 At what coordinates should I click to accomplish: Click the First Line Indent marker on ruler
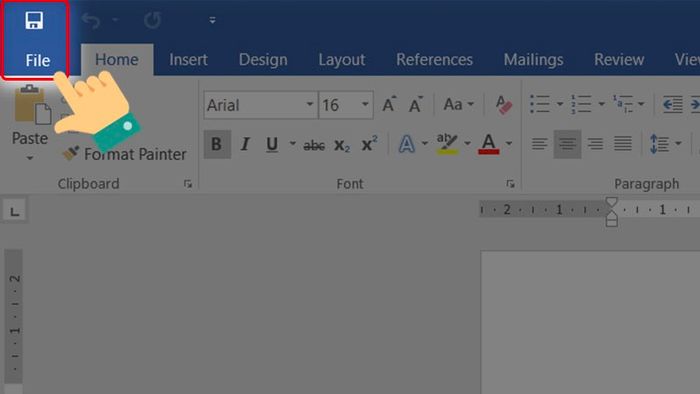[612, 202]
